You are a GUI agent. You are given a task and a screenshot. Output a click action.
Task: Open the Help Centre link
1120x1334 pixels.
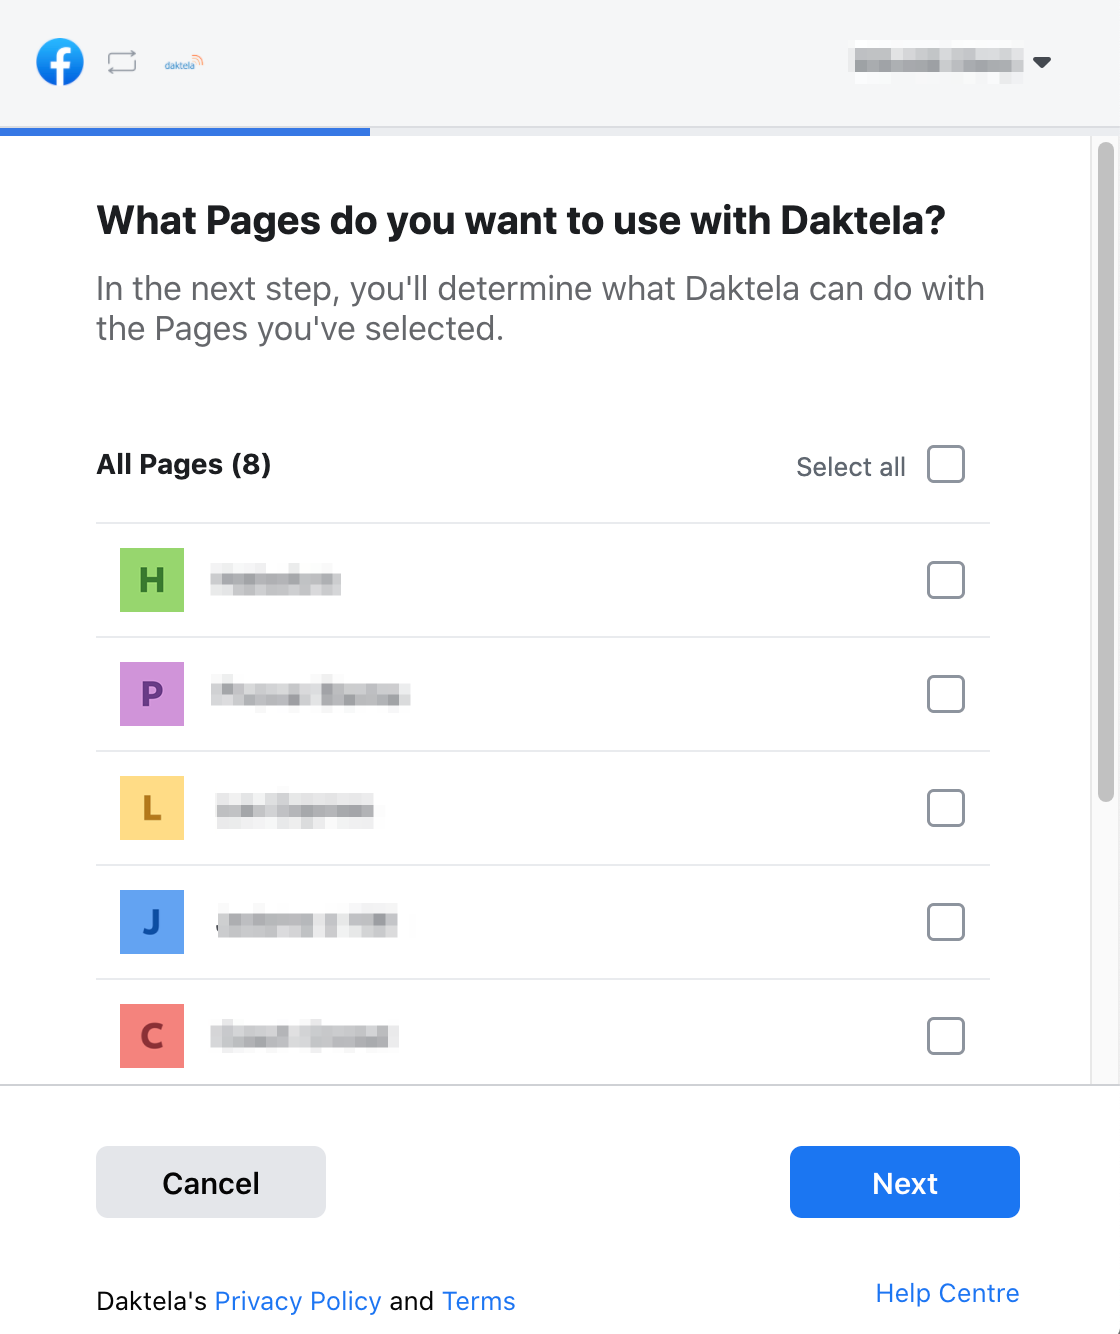click(947, 1293)
